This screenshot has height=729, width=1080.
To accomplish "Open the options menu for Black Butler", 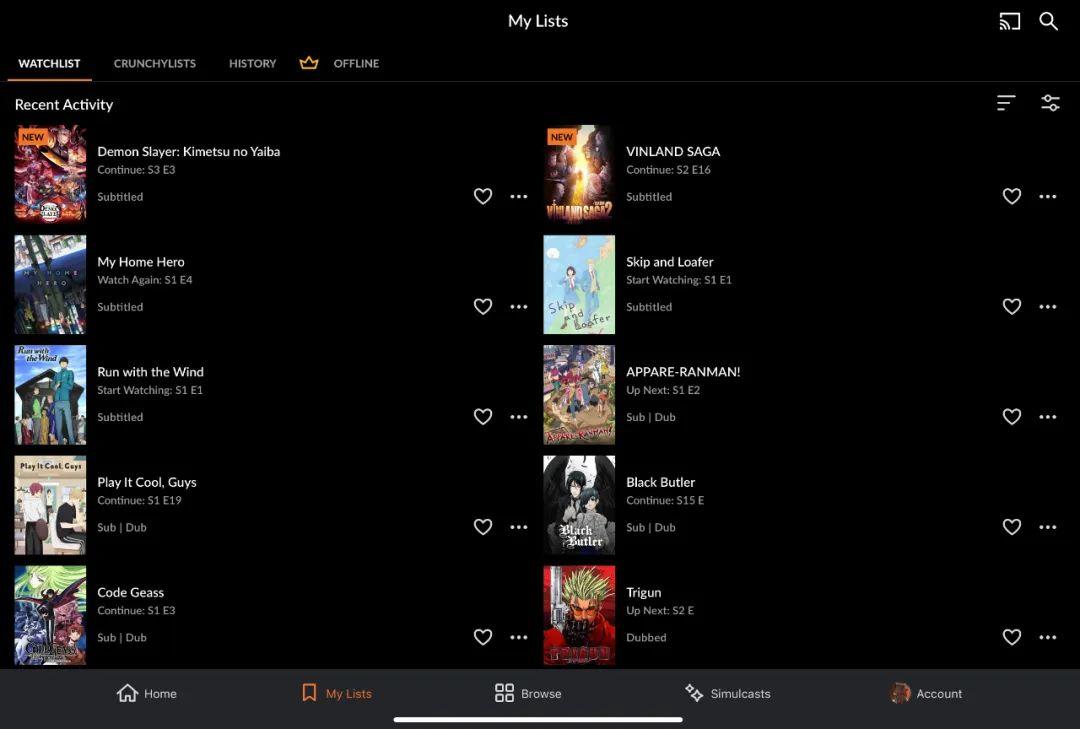I will [1047, 527].
